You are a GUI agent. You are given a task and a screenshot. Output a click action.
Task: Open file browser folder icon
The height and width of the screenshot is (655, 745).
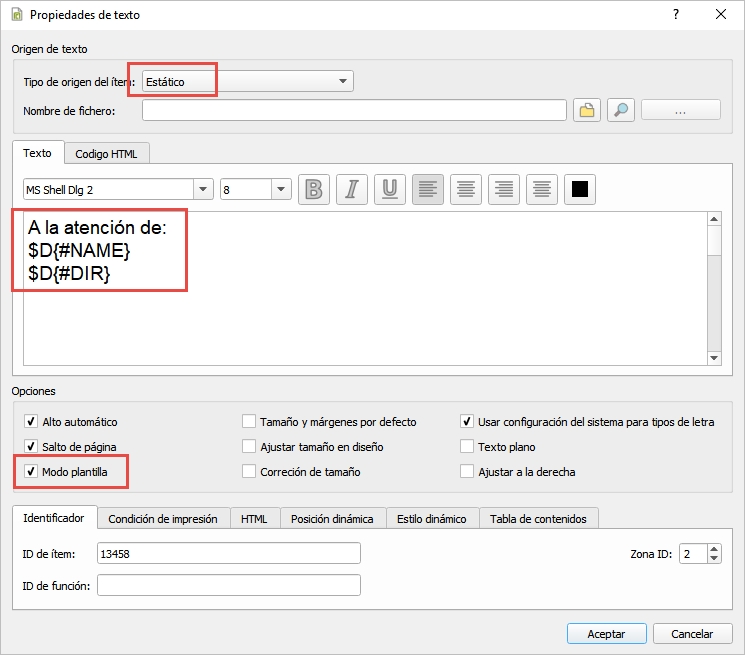click(587, 110)
